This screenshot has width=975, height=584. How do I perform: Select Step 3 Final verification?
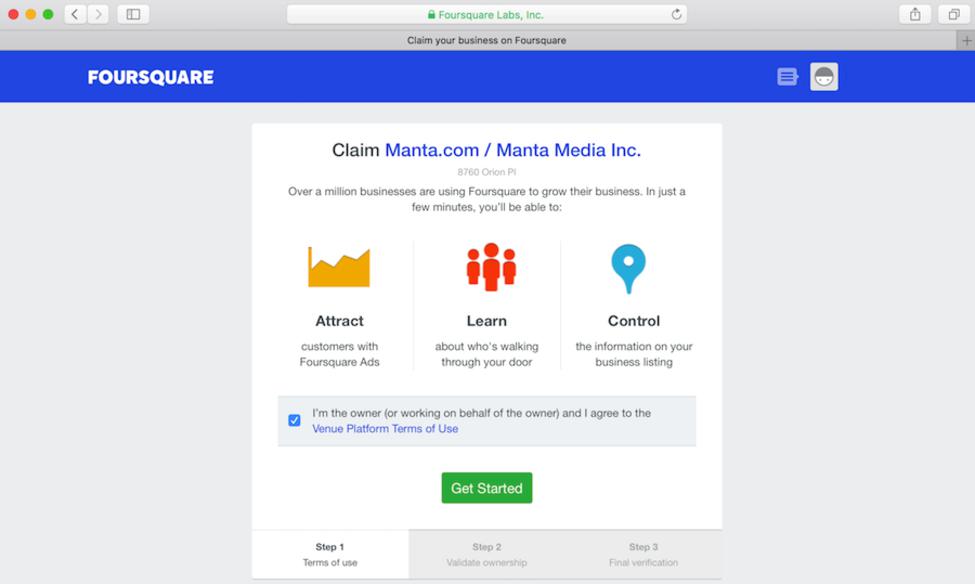[644, 554]
